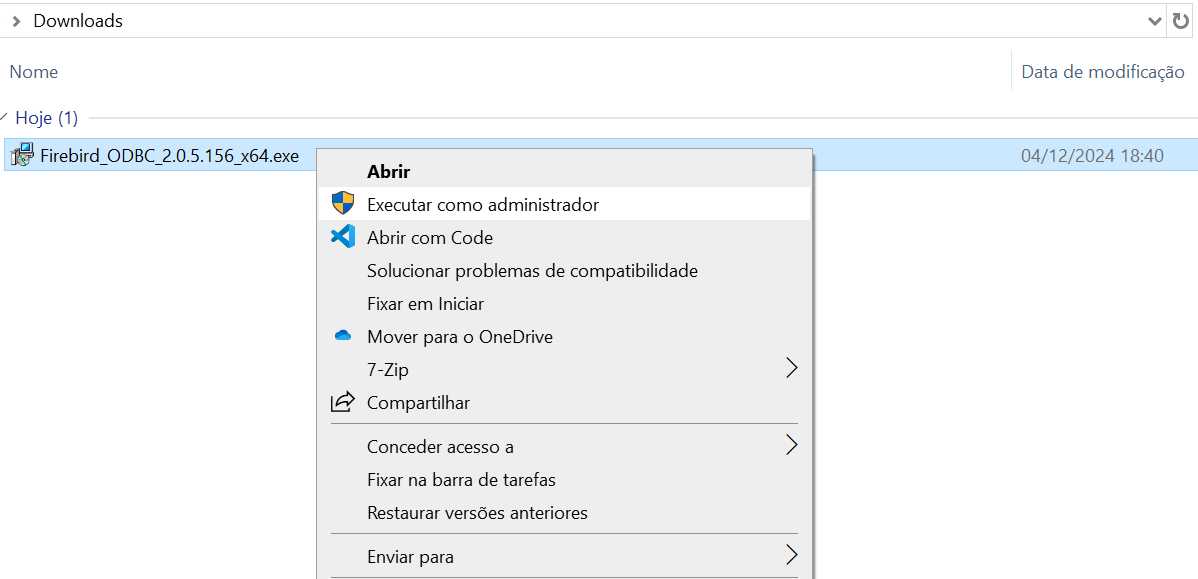
Task: Click the VS Code icon in context menu
Action: pyautogui.click(x=343, y=237)
